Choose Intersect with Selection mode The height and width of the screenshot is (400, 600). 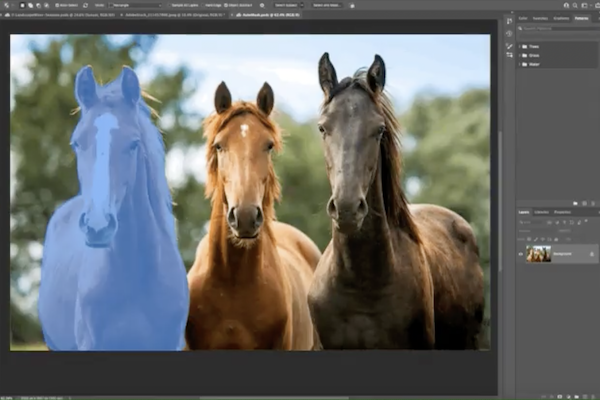47,5
